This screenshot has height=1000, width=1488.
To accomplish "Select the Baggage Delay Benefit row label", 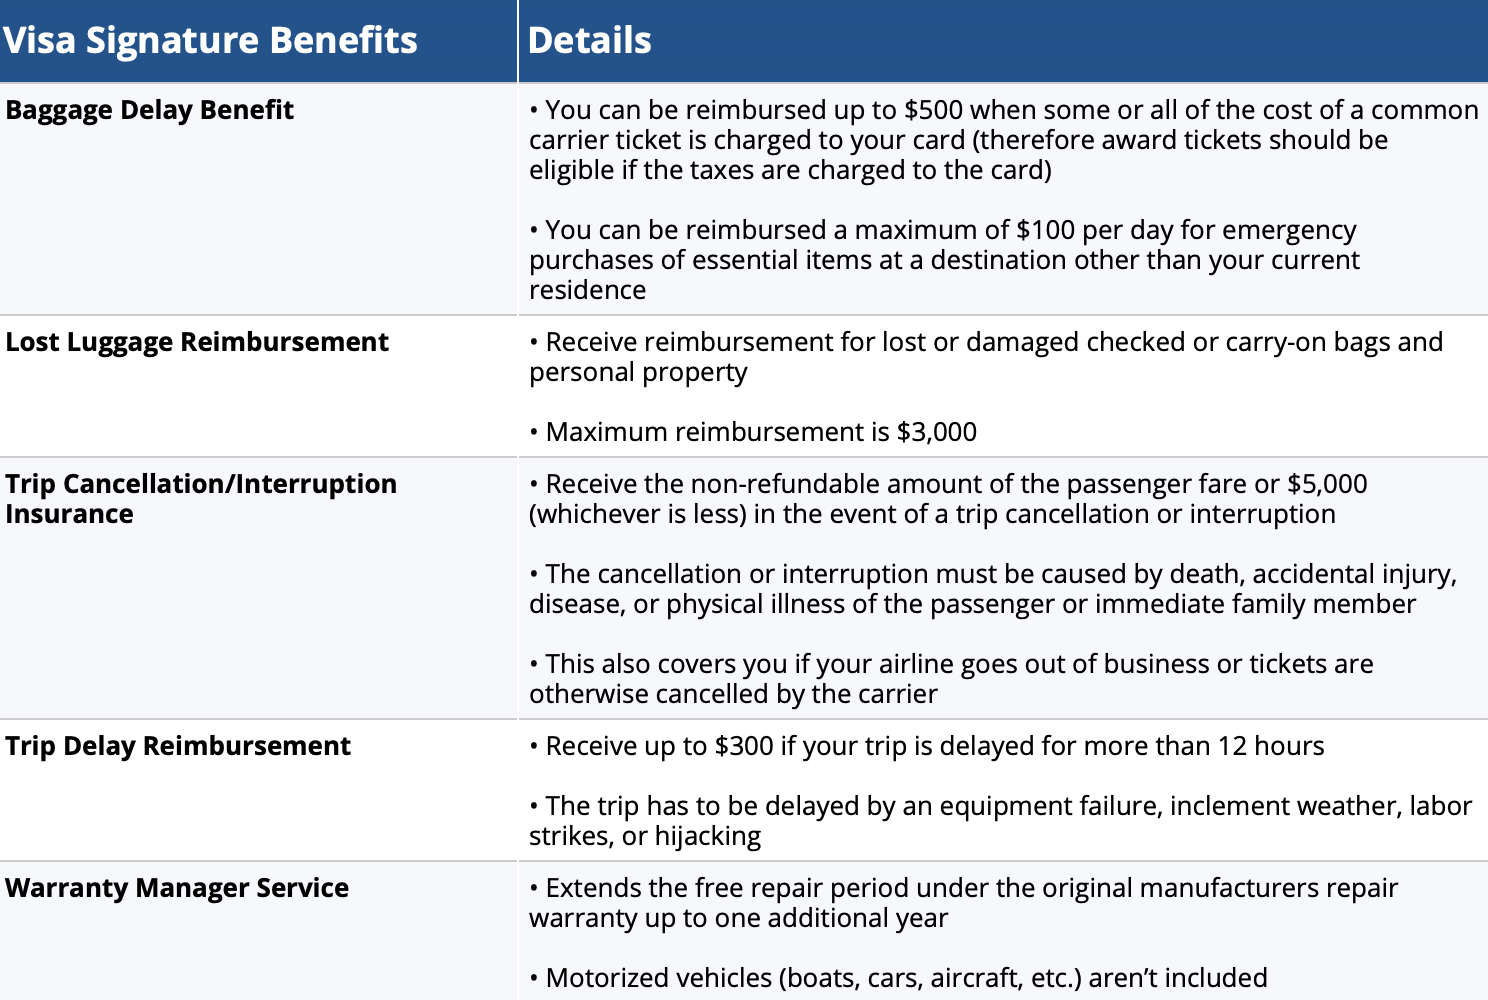I will [150, 110].
